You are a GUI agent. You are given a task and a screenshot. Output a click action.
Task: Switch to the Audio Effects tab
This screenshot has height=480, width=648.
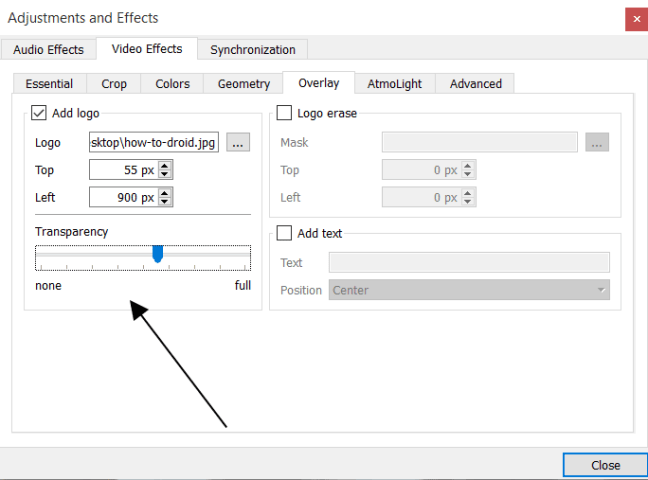pos(49,49)
